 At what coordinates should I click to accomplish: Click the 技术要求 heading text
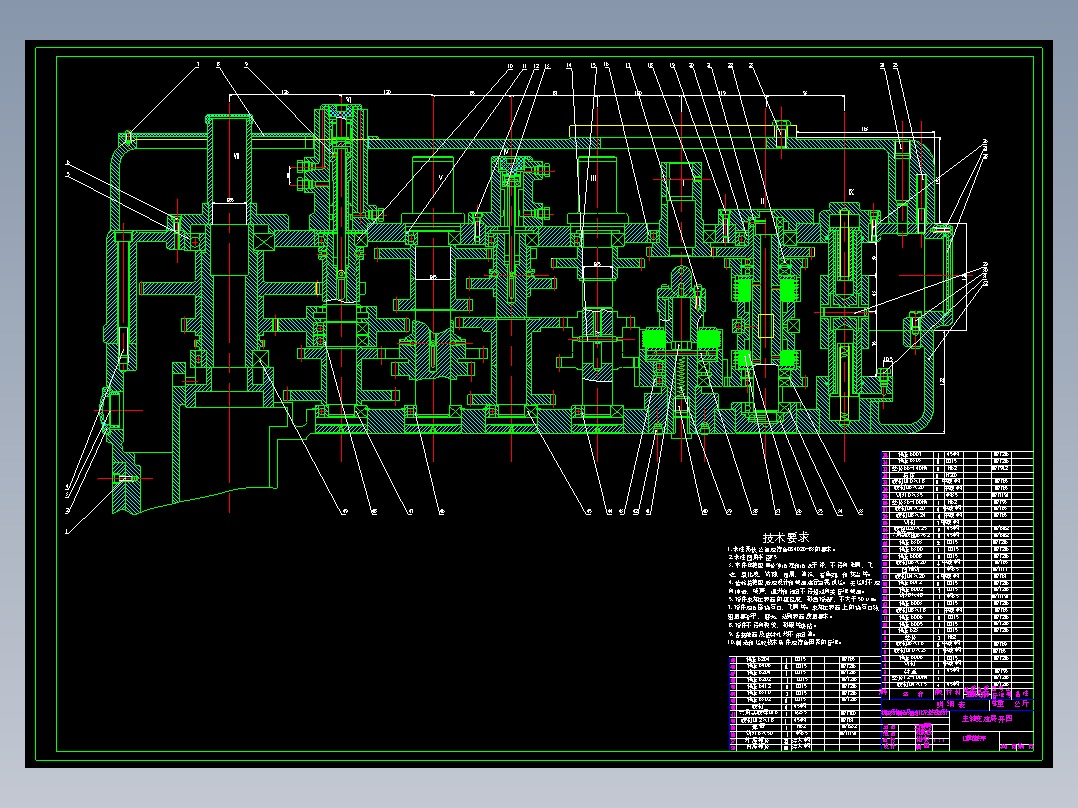[785, 538]
